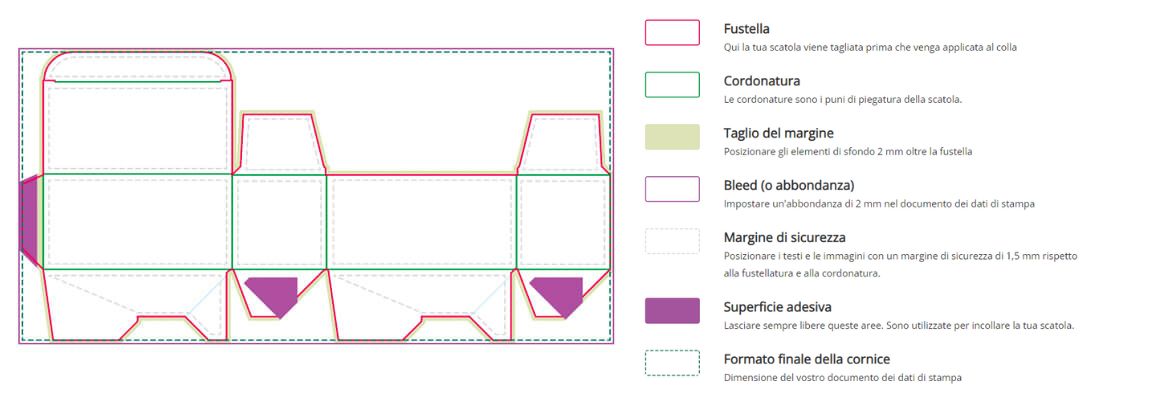Select the beige Taglio del margine swatch

(x=672, y=137)
